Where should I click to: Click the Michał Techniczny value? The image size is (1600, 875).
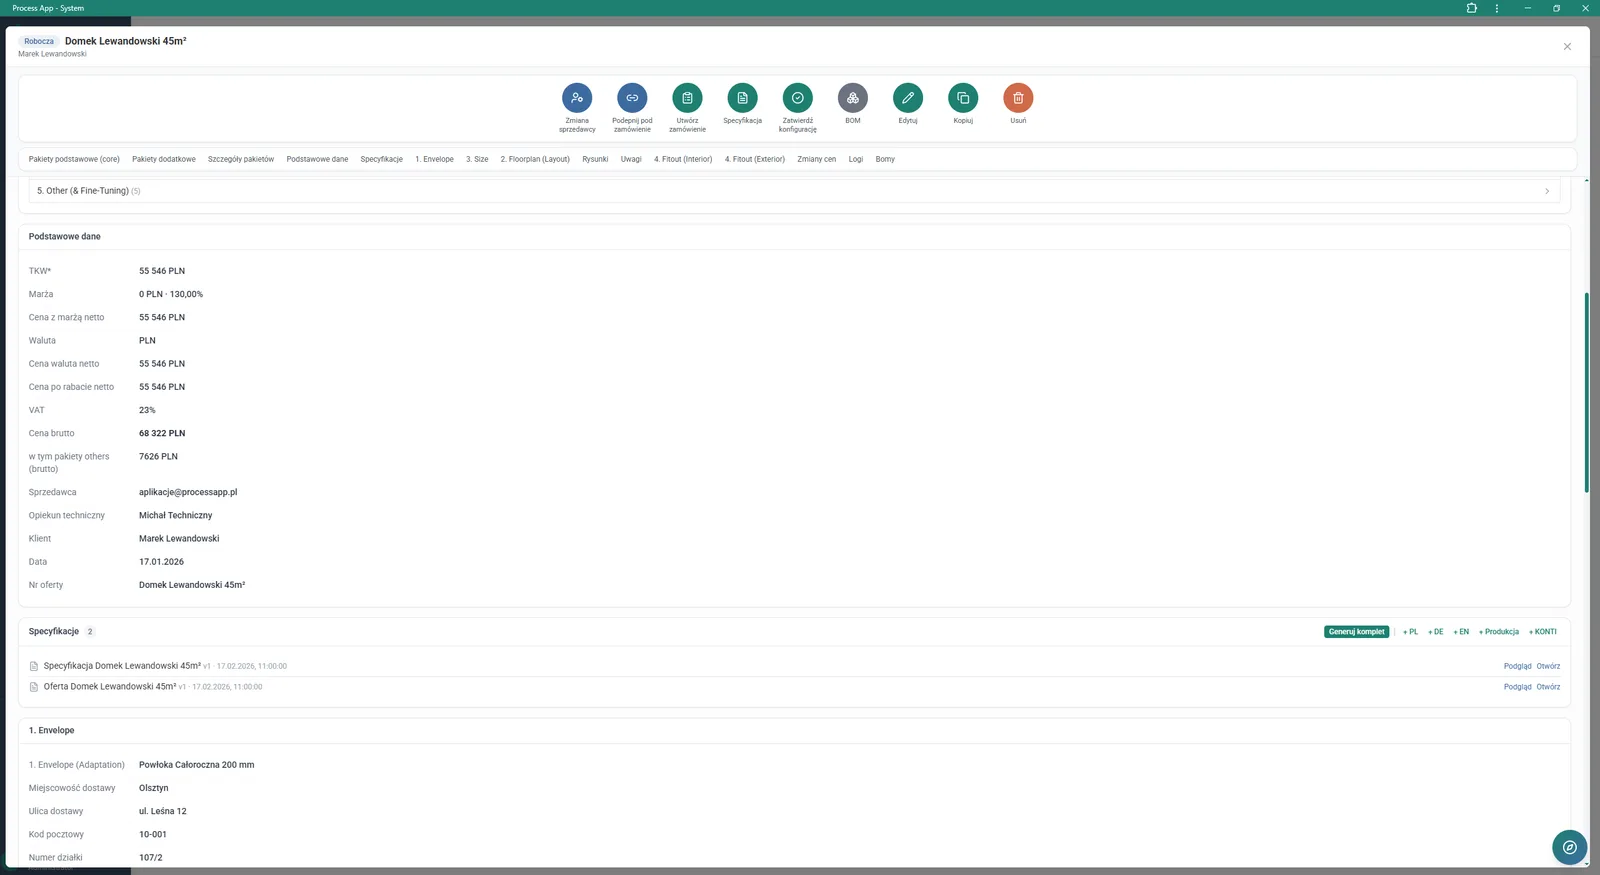(x=176, y=515)
